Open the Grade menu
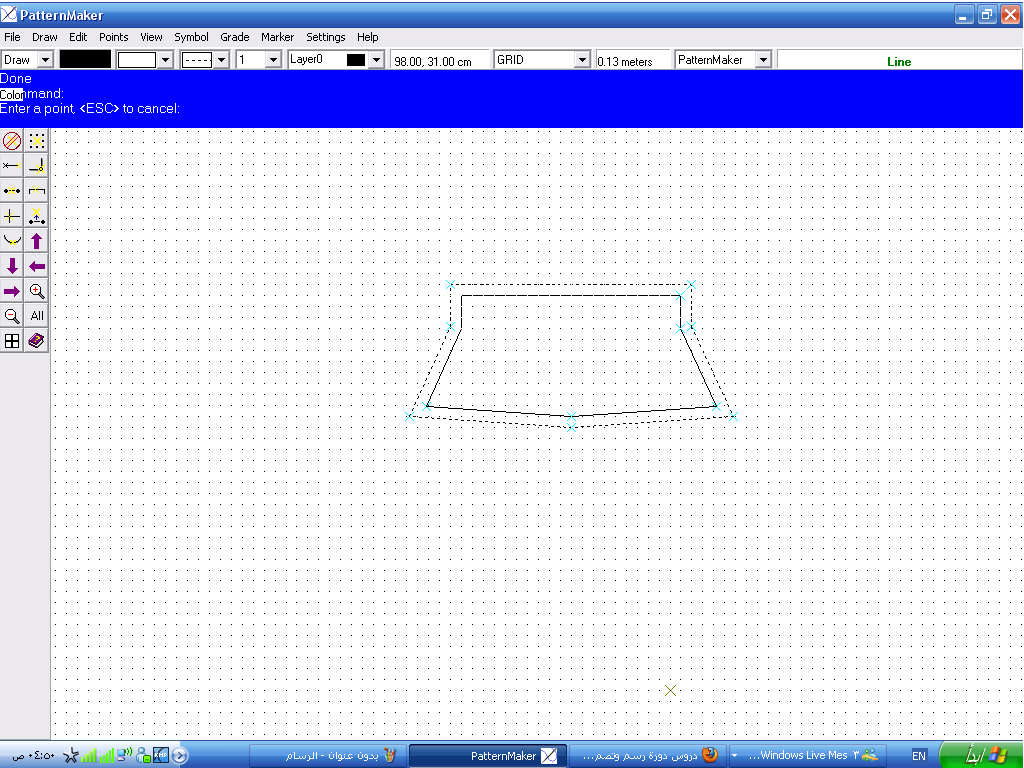This screenshot has height=768, width=1024. (x=235, y=37)
